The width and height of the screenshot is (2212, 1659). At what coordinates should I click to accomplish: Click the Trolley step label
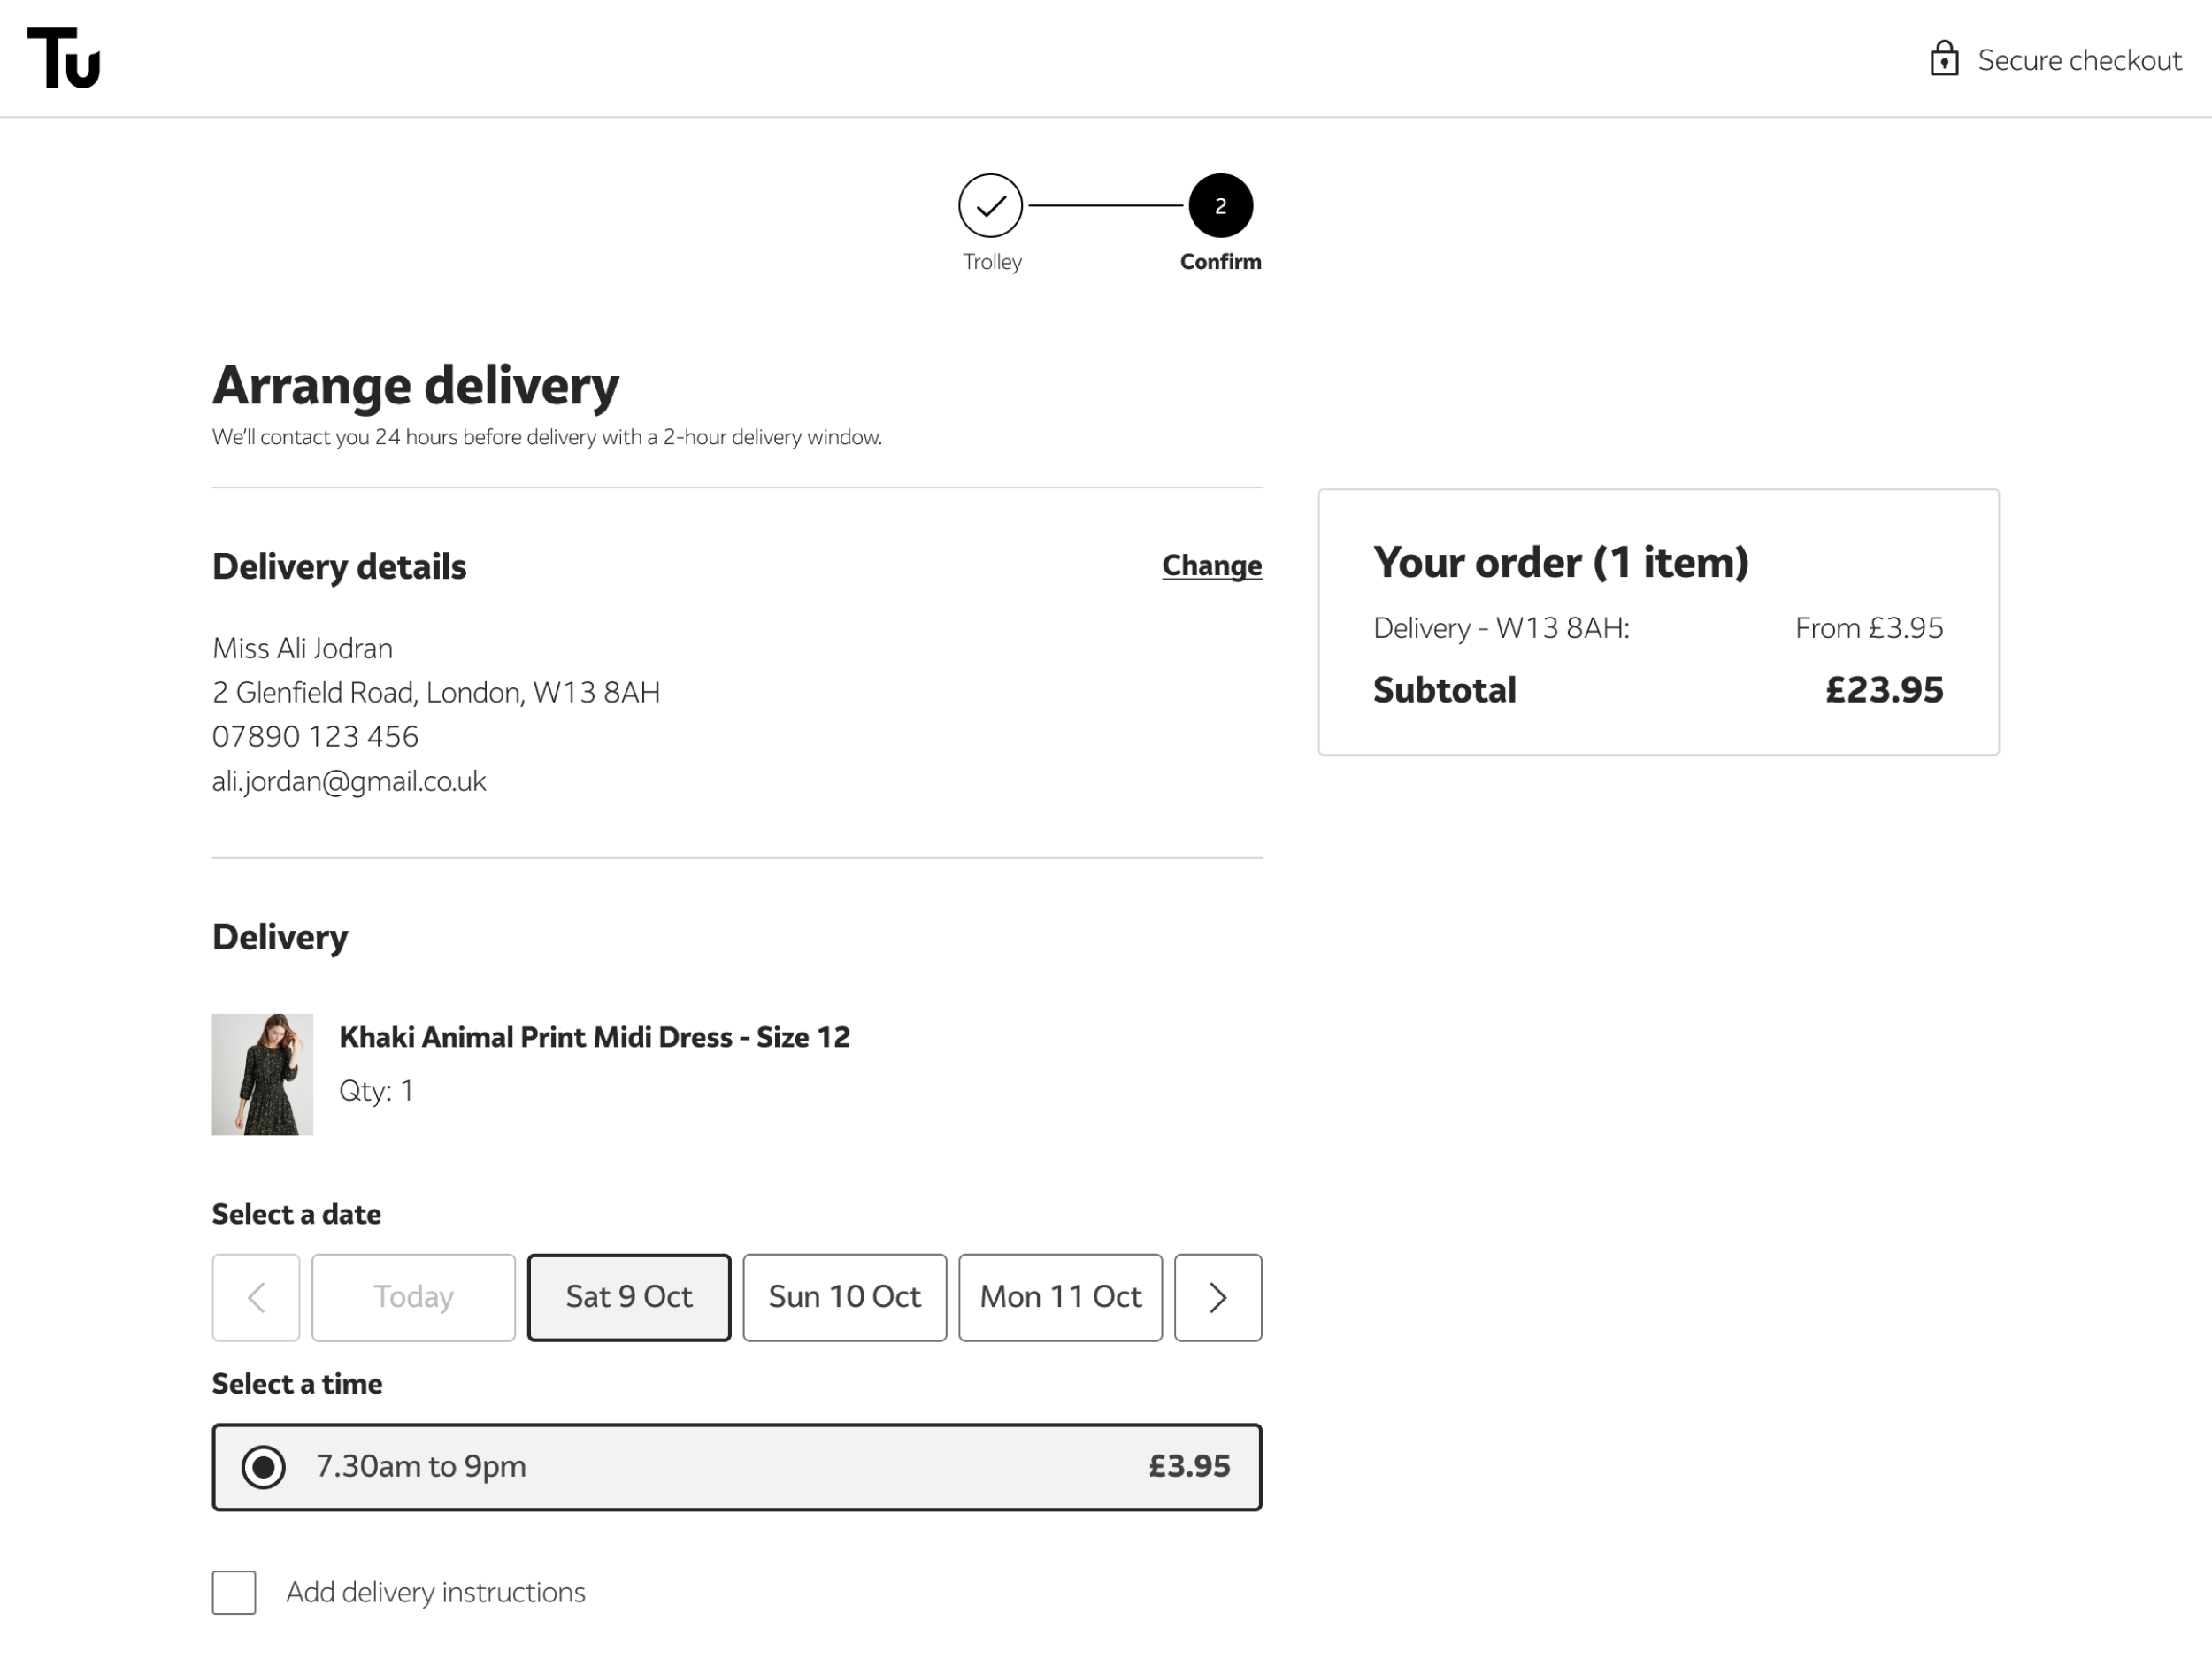pyautogui.click(x=992, y=262)
